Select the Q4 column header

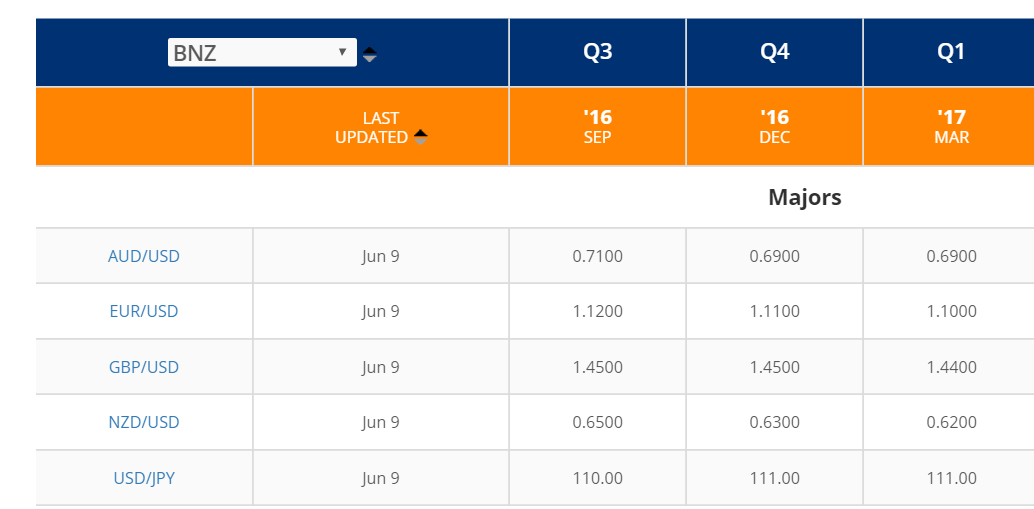click(775, 52)
